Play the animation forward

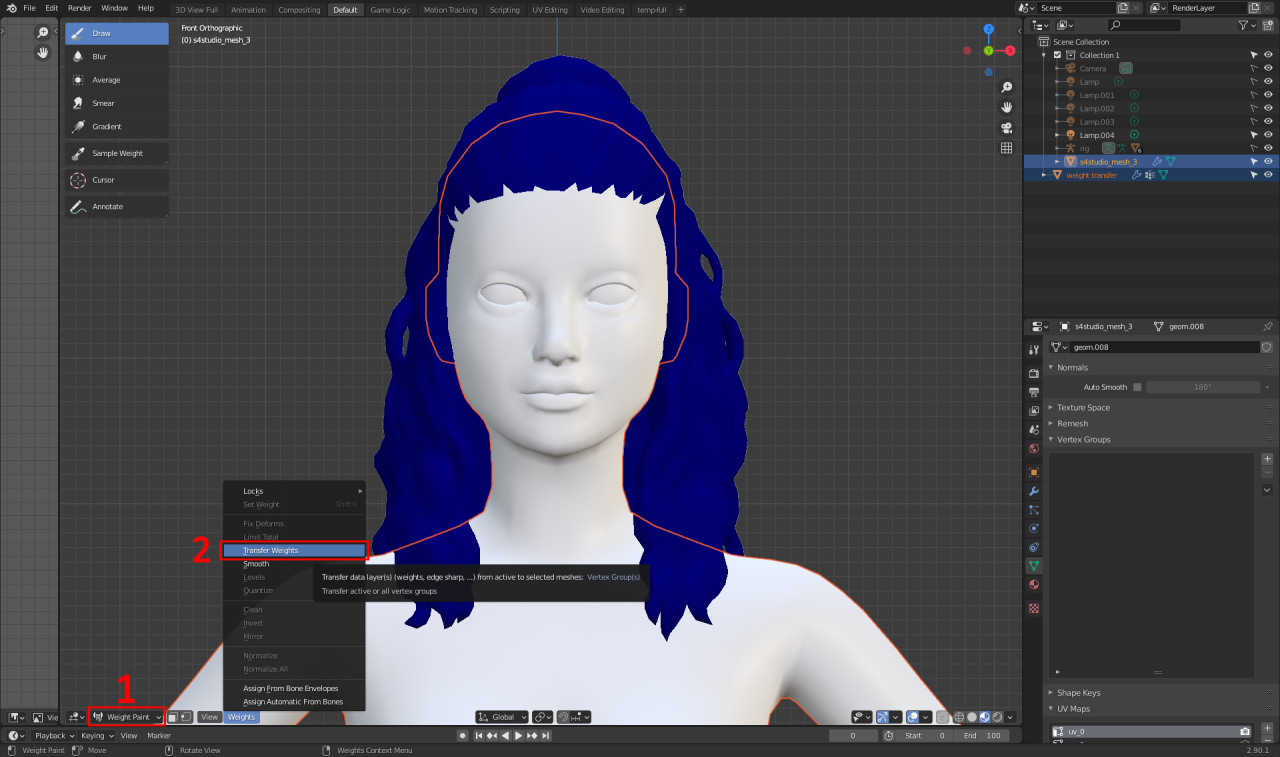point(521,736)
